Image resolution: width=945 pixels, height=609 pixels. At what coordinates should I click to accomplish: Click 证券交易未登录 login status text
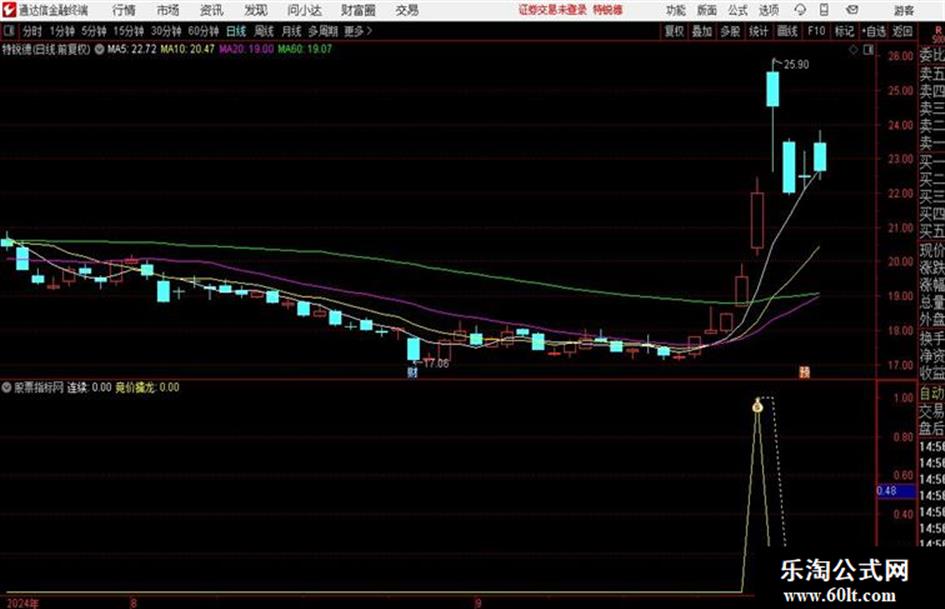[x=553, y=10]
